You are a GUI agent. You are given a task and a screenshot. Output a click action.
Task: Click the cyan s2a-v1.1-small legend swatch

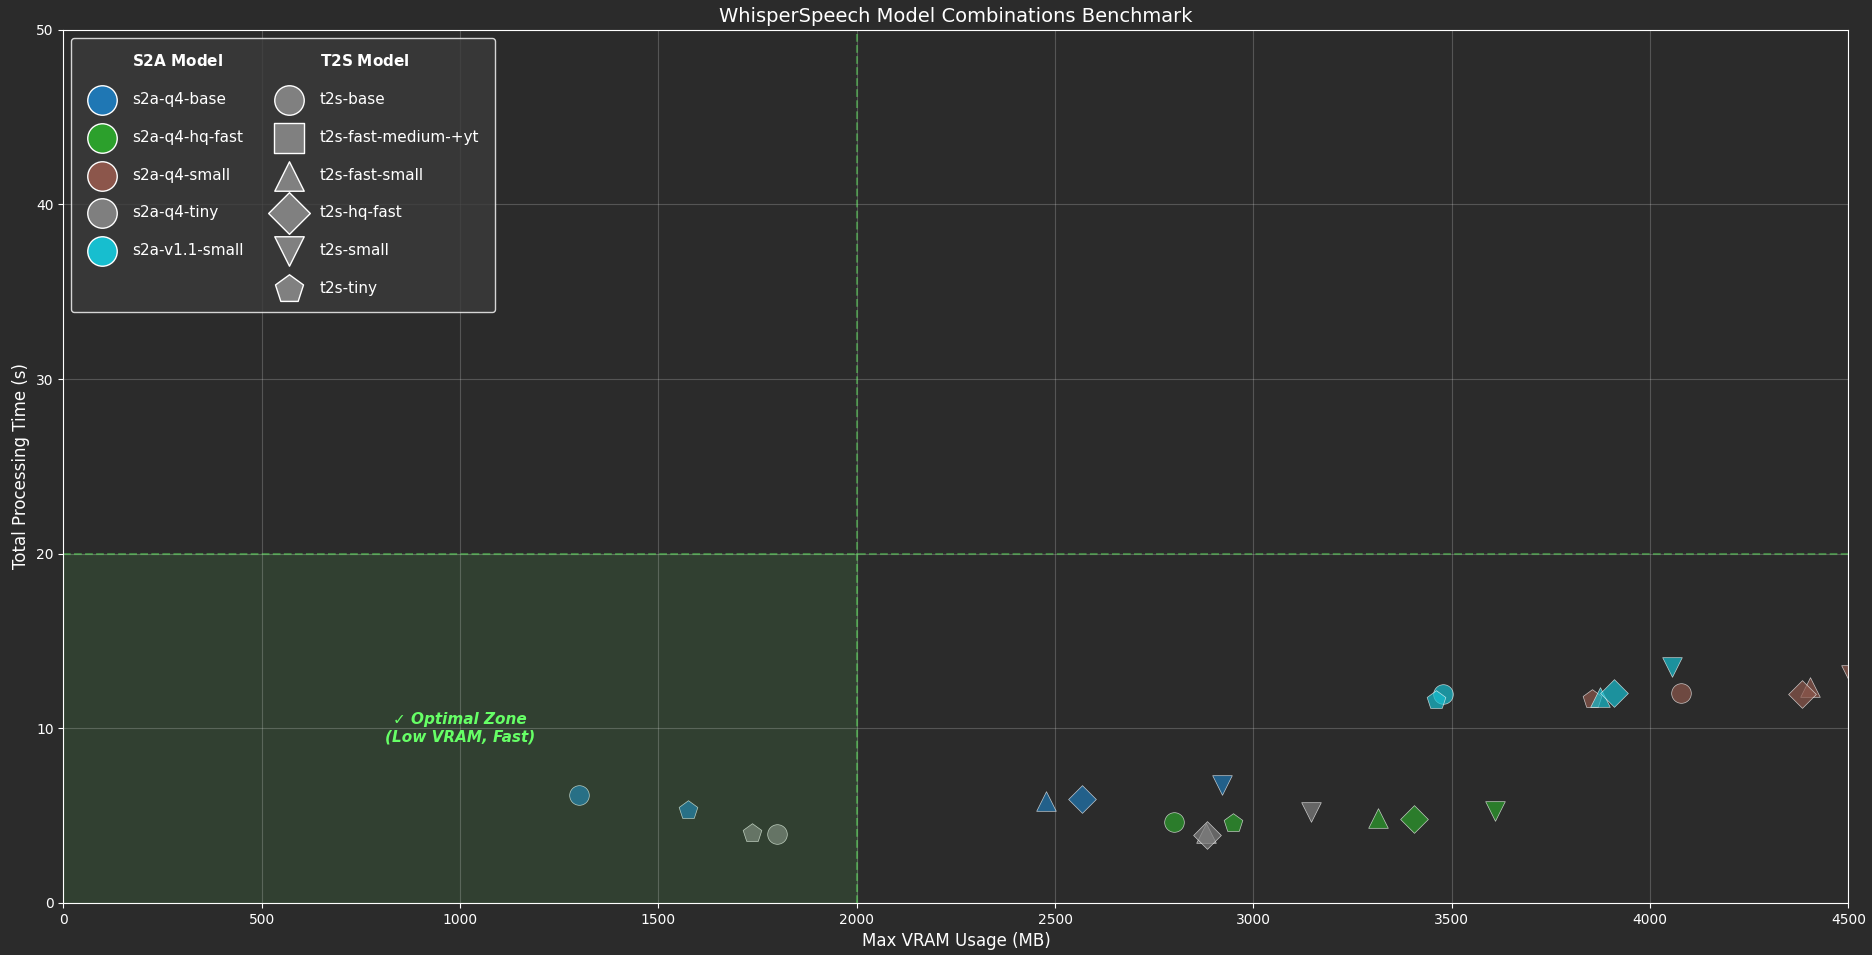point(102,251)
